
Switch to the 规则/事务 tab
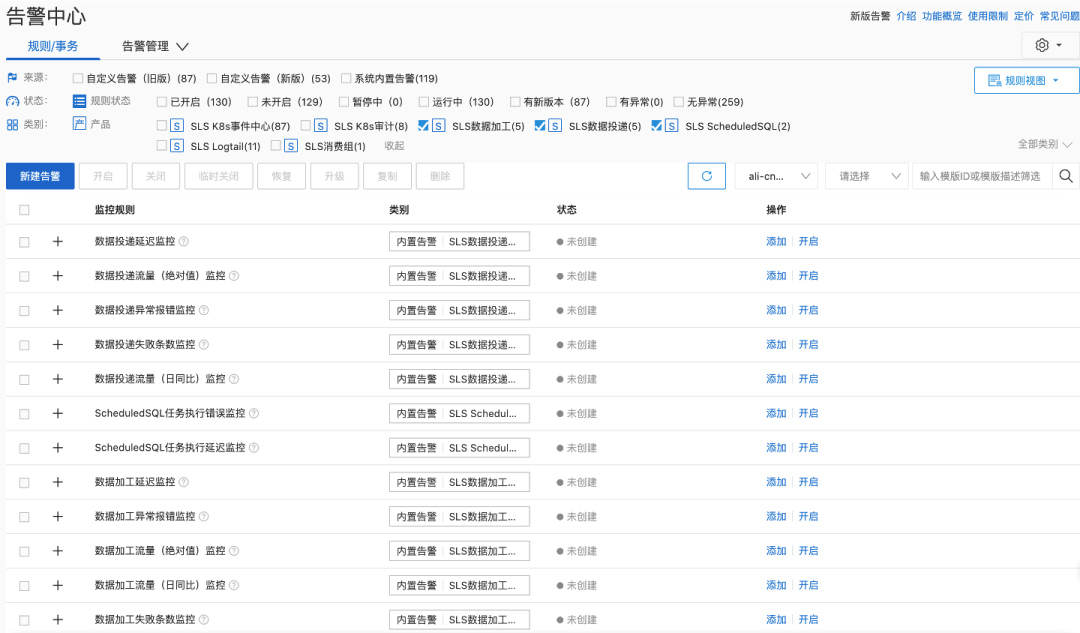(53, 46)
